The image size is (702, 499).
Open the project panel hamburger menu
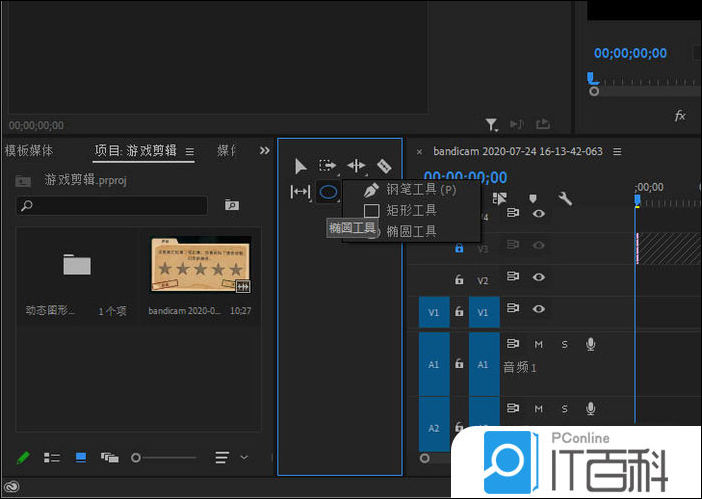[x=190, y=151]
